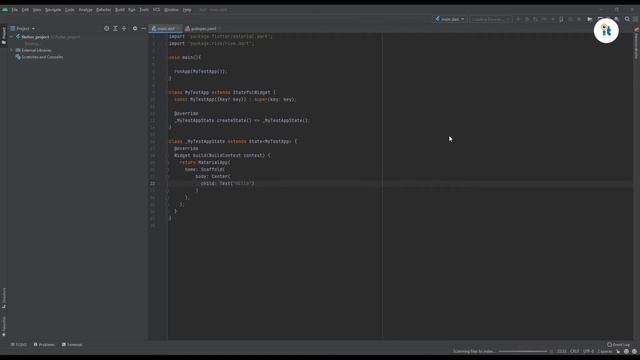640x360 pixels.
Task: Open the Refactor menu
Action: (x=104, y=9)
